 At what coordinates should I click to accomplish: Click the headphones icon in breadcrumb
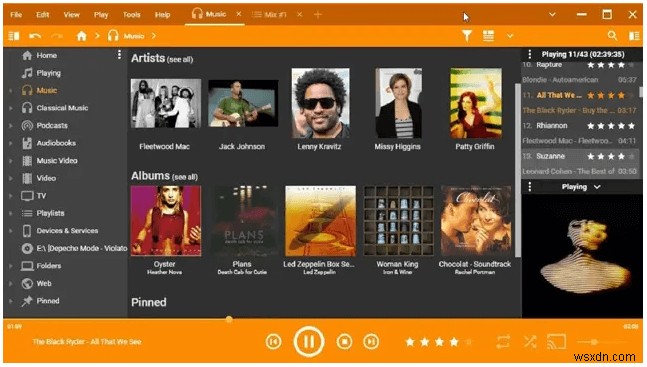[113, 36]
